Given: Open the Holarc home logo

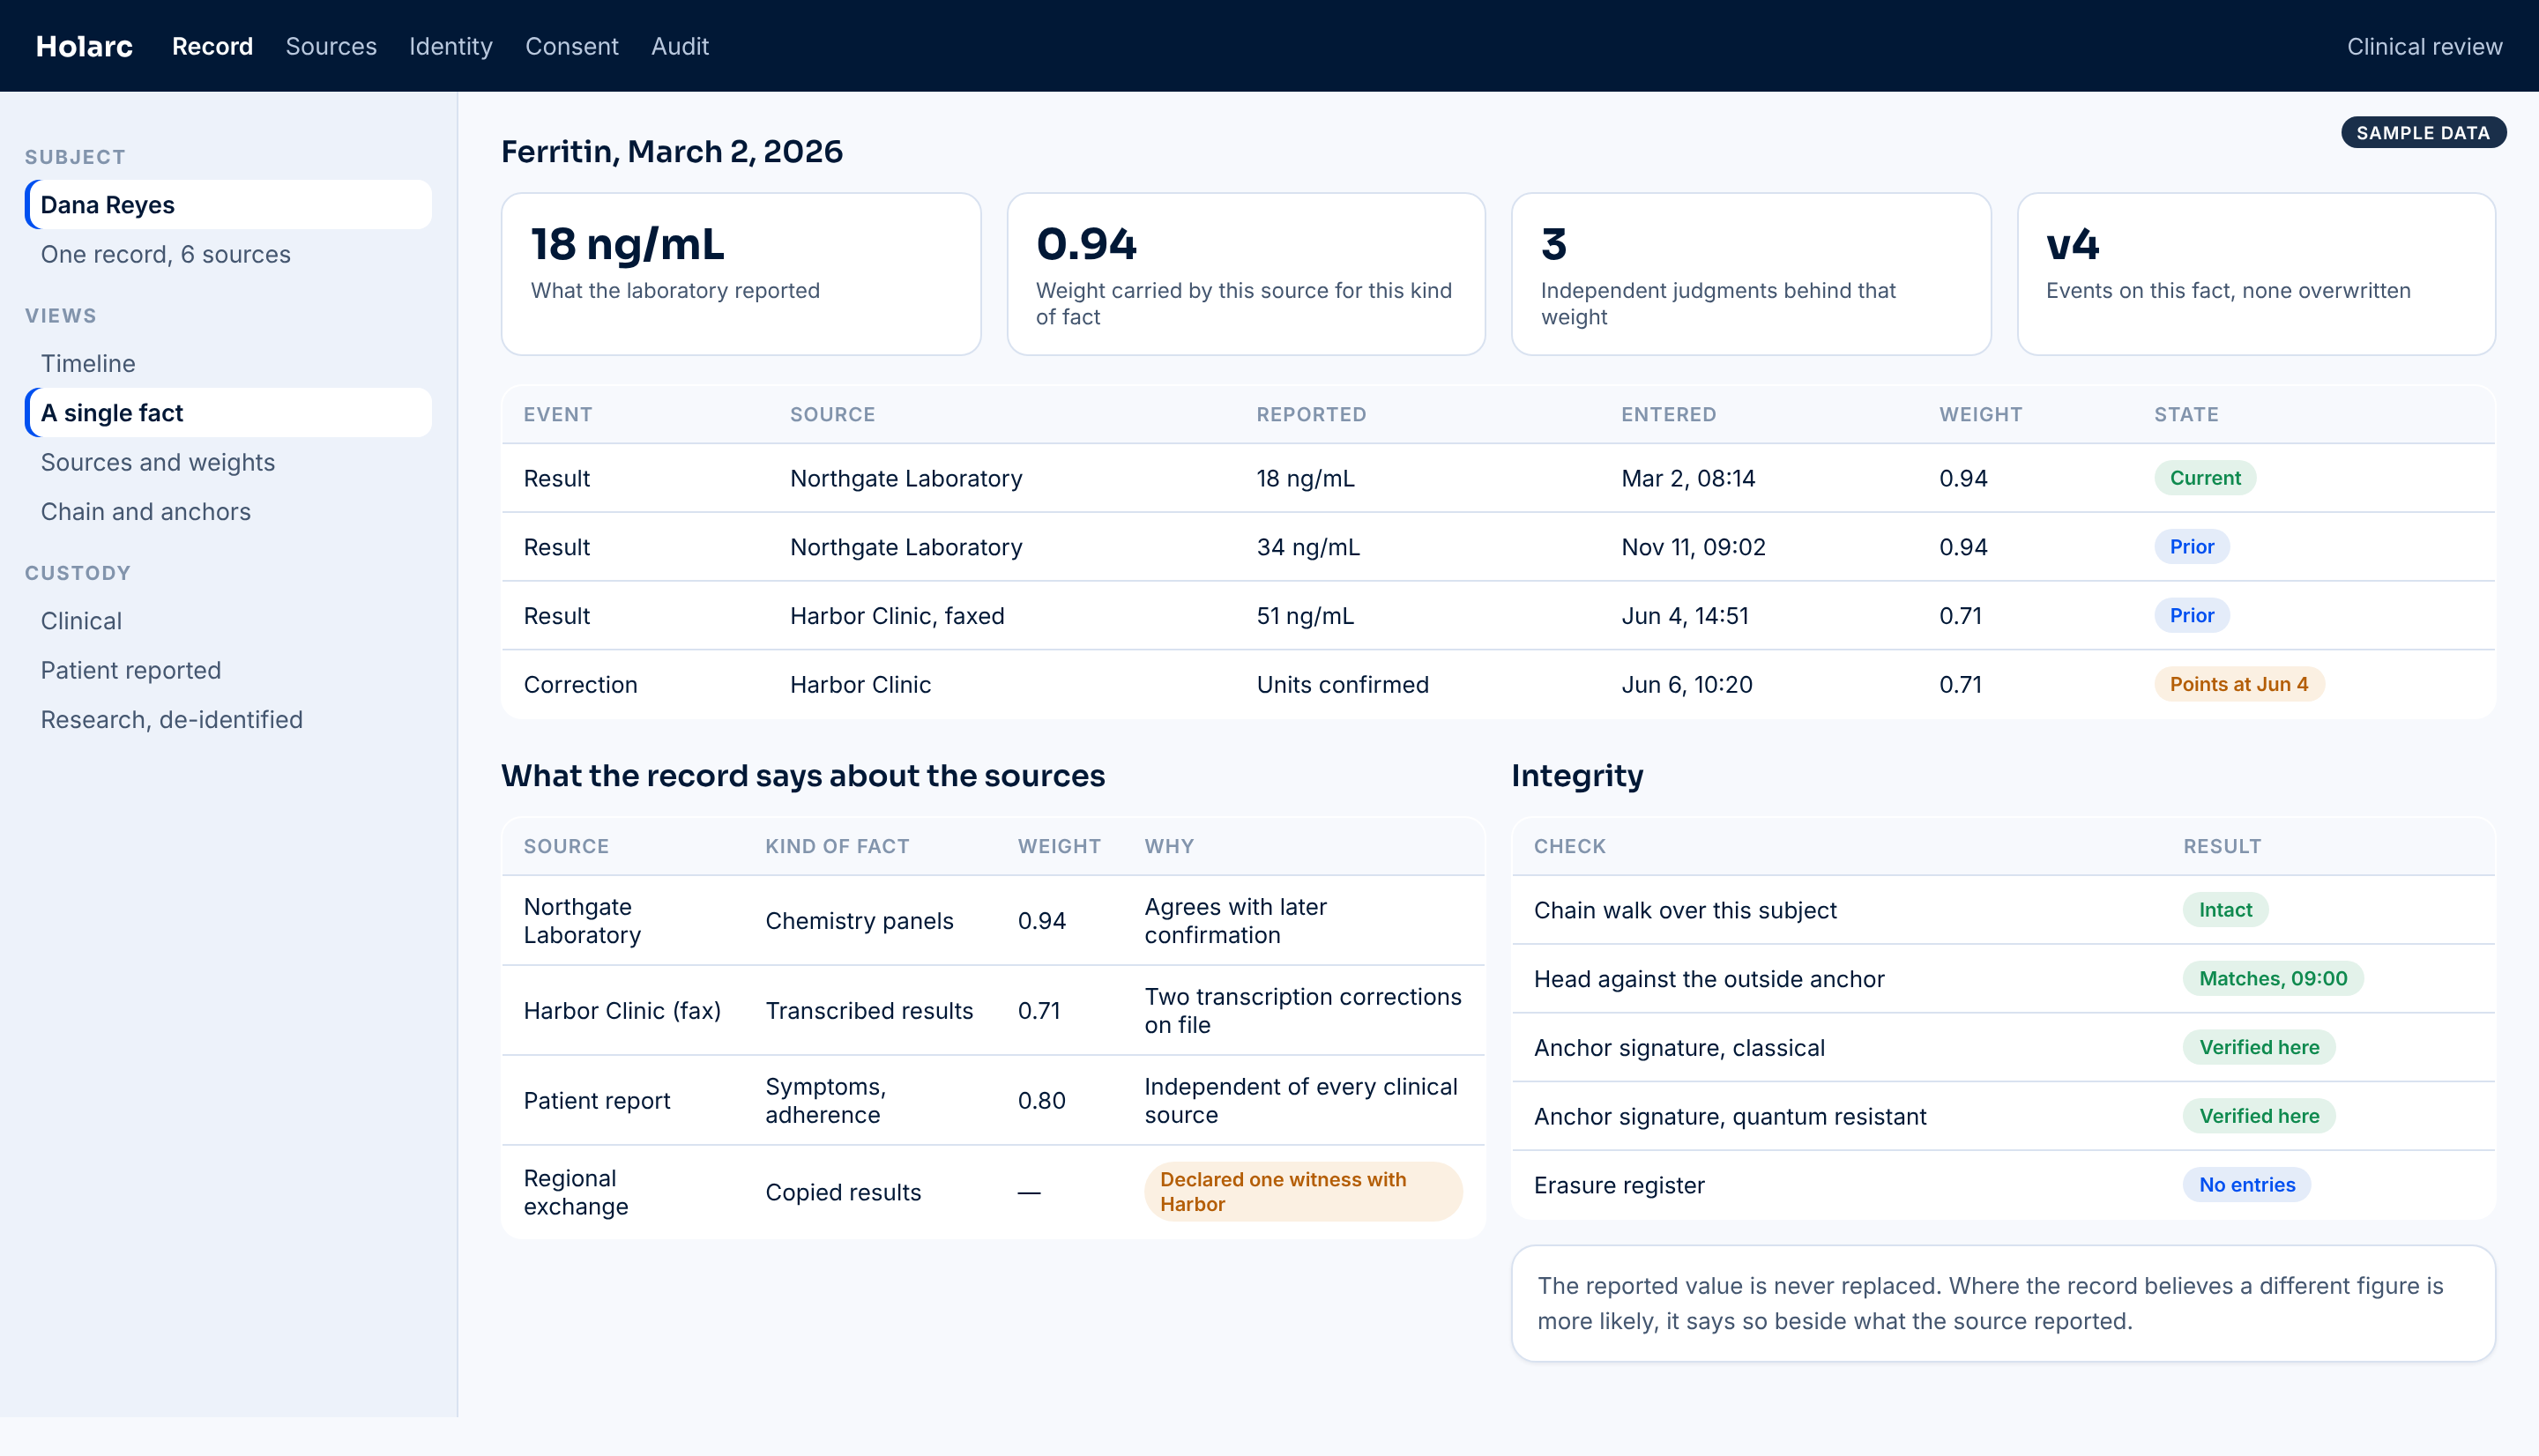Looking at the screenshot, I should pos(84,46).
